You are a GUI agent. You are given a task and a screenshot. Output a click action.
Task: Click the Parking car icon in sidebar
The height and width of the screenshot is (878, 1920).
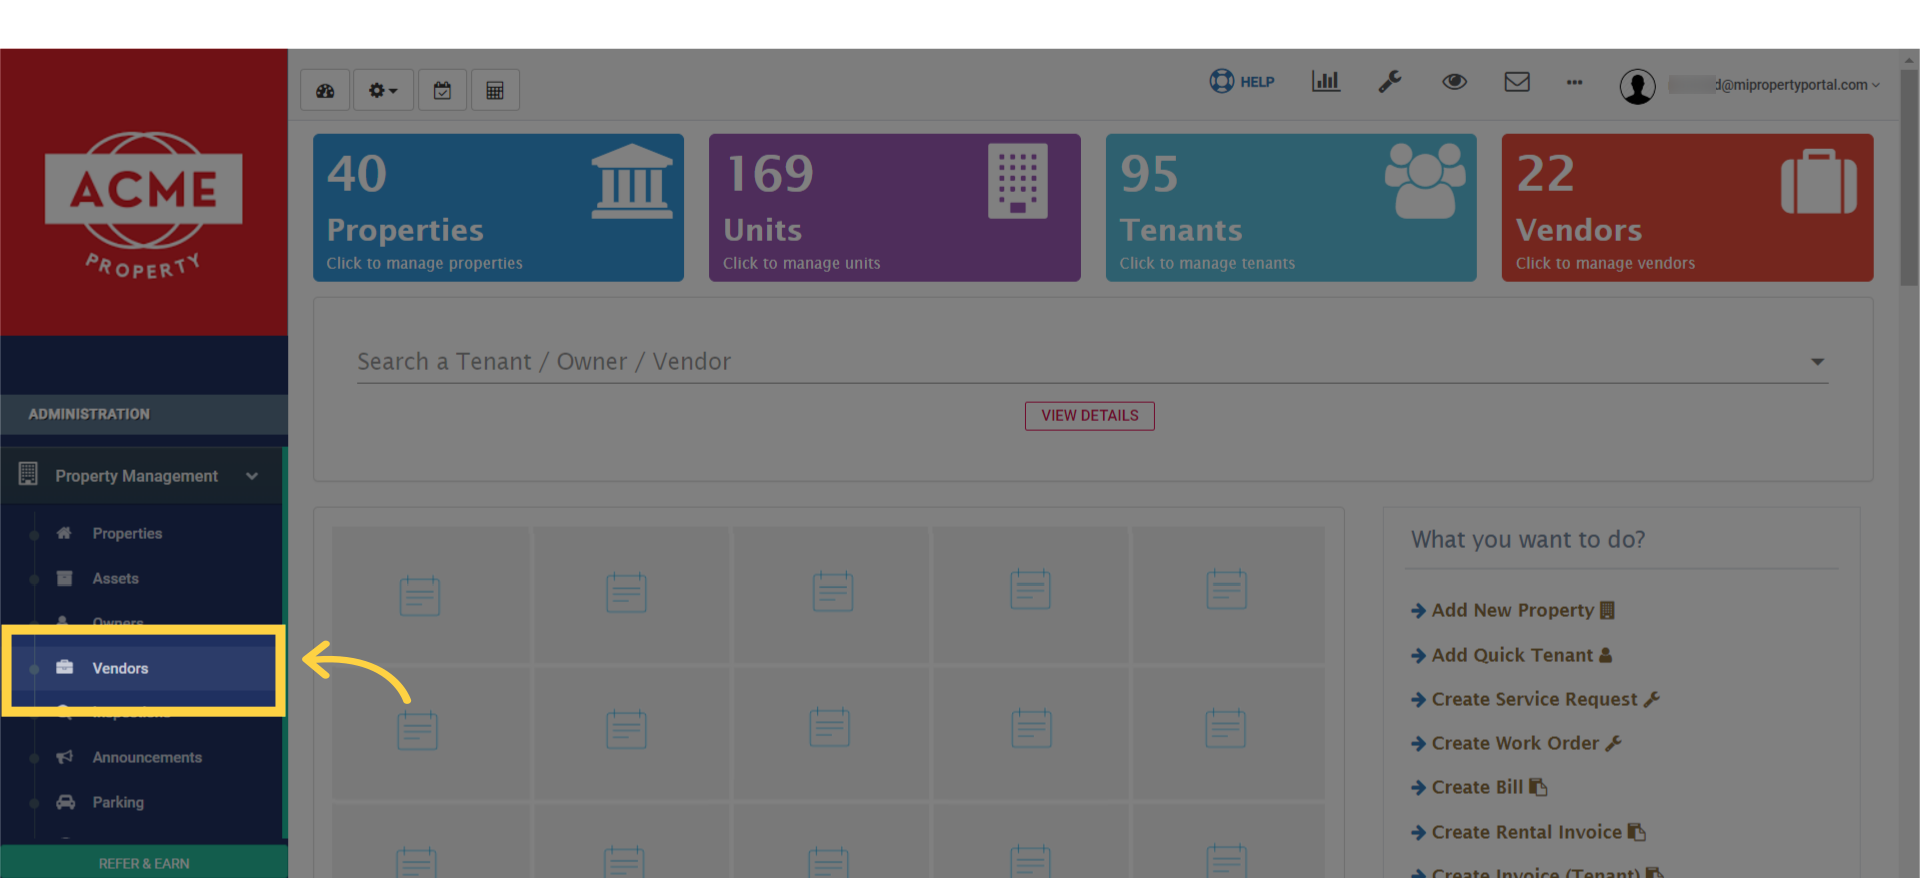[65, 802]
